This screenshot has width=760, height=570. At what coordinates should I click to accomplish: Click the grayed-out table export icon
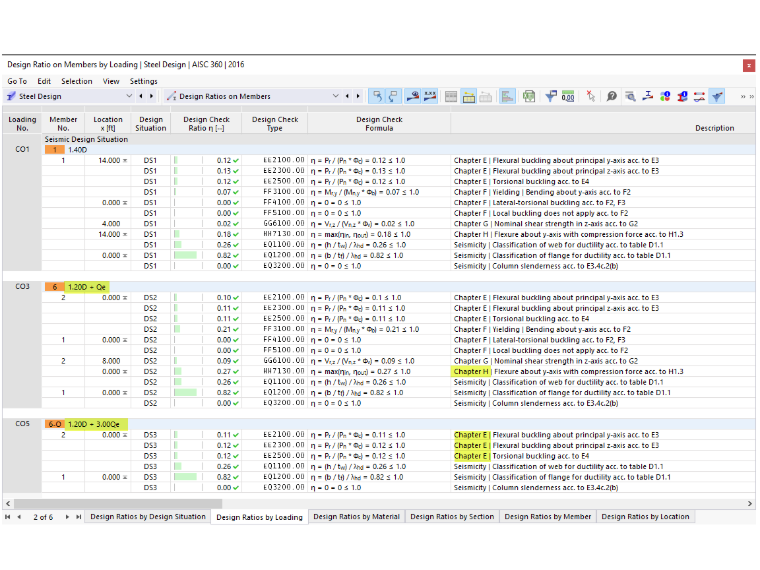click(x=486, y=96)
